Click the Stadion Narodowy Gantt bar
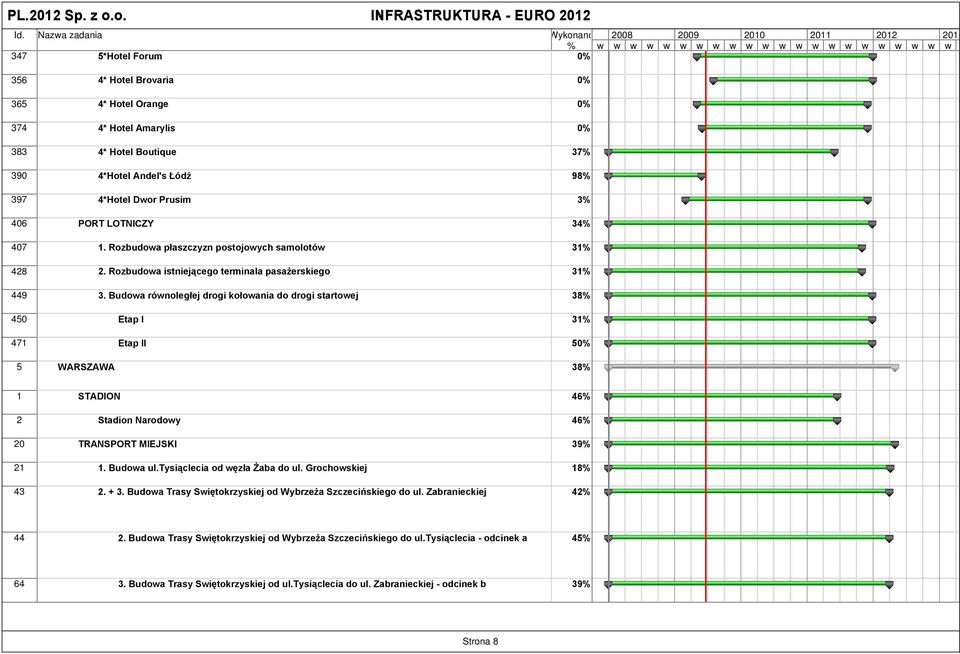960x654 pixels. pos(722,419)
